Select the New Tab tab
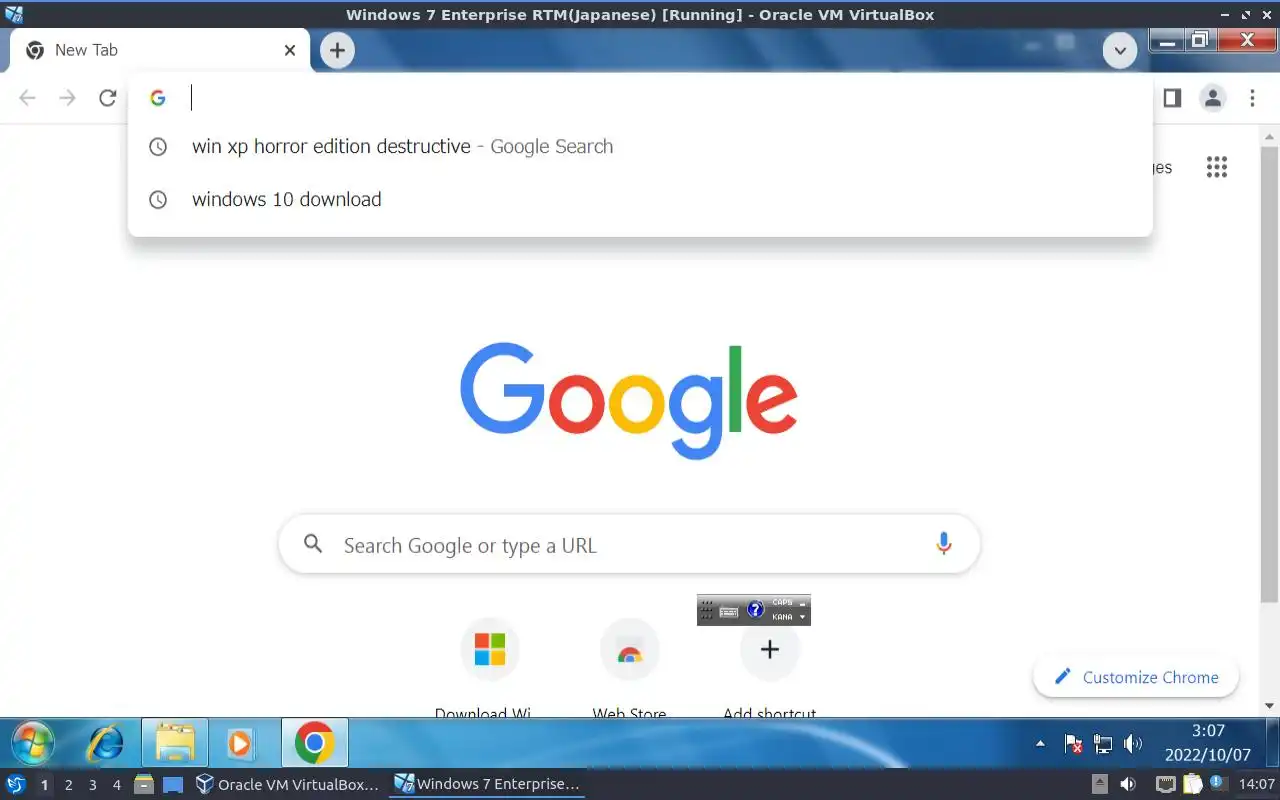The height and width of the screenshot is (800, 1280). (x=160, y=50)
